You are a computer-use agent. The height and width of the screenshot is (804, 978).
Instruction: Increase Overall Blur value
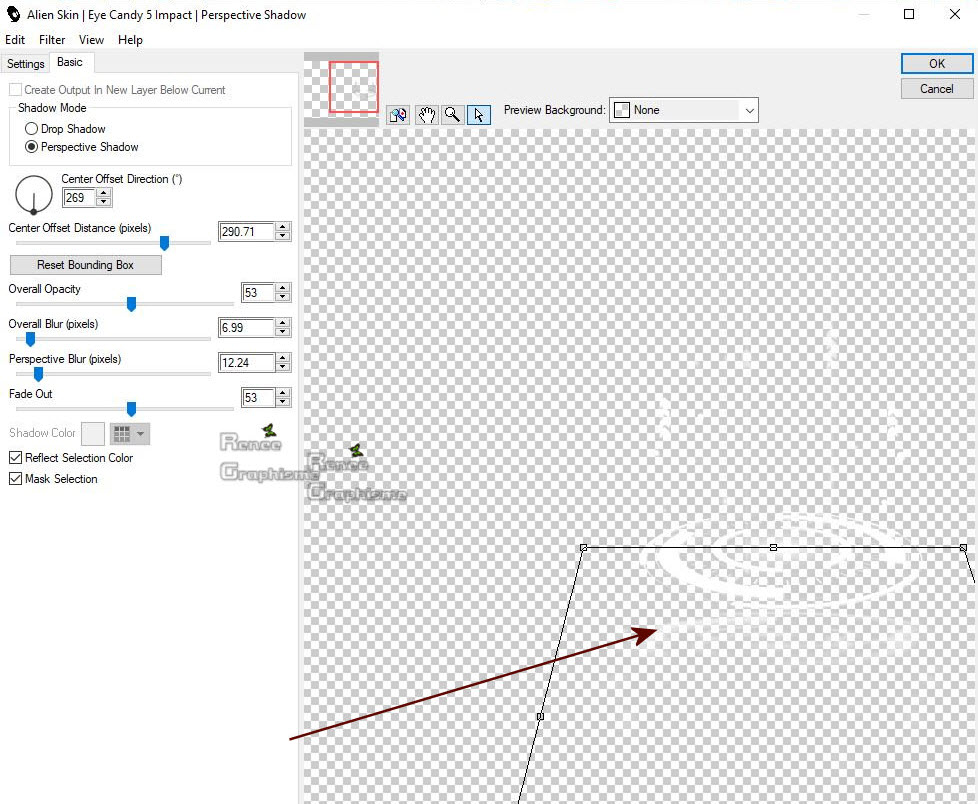283,323
